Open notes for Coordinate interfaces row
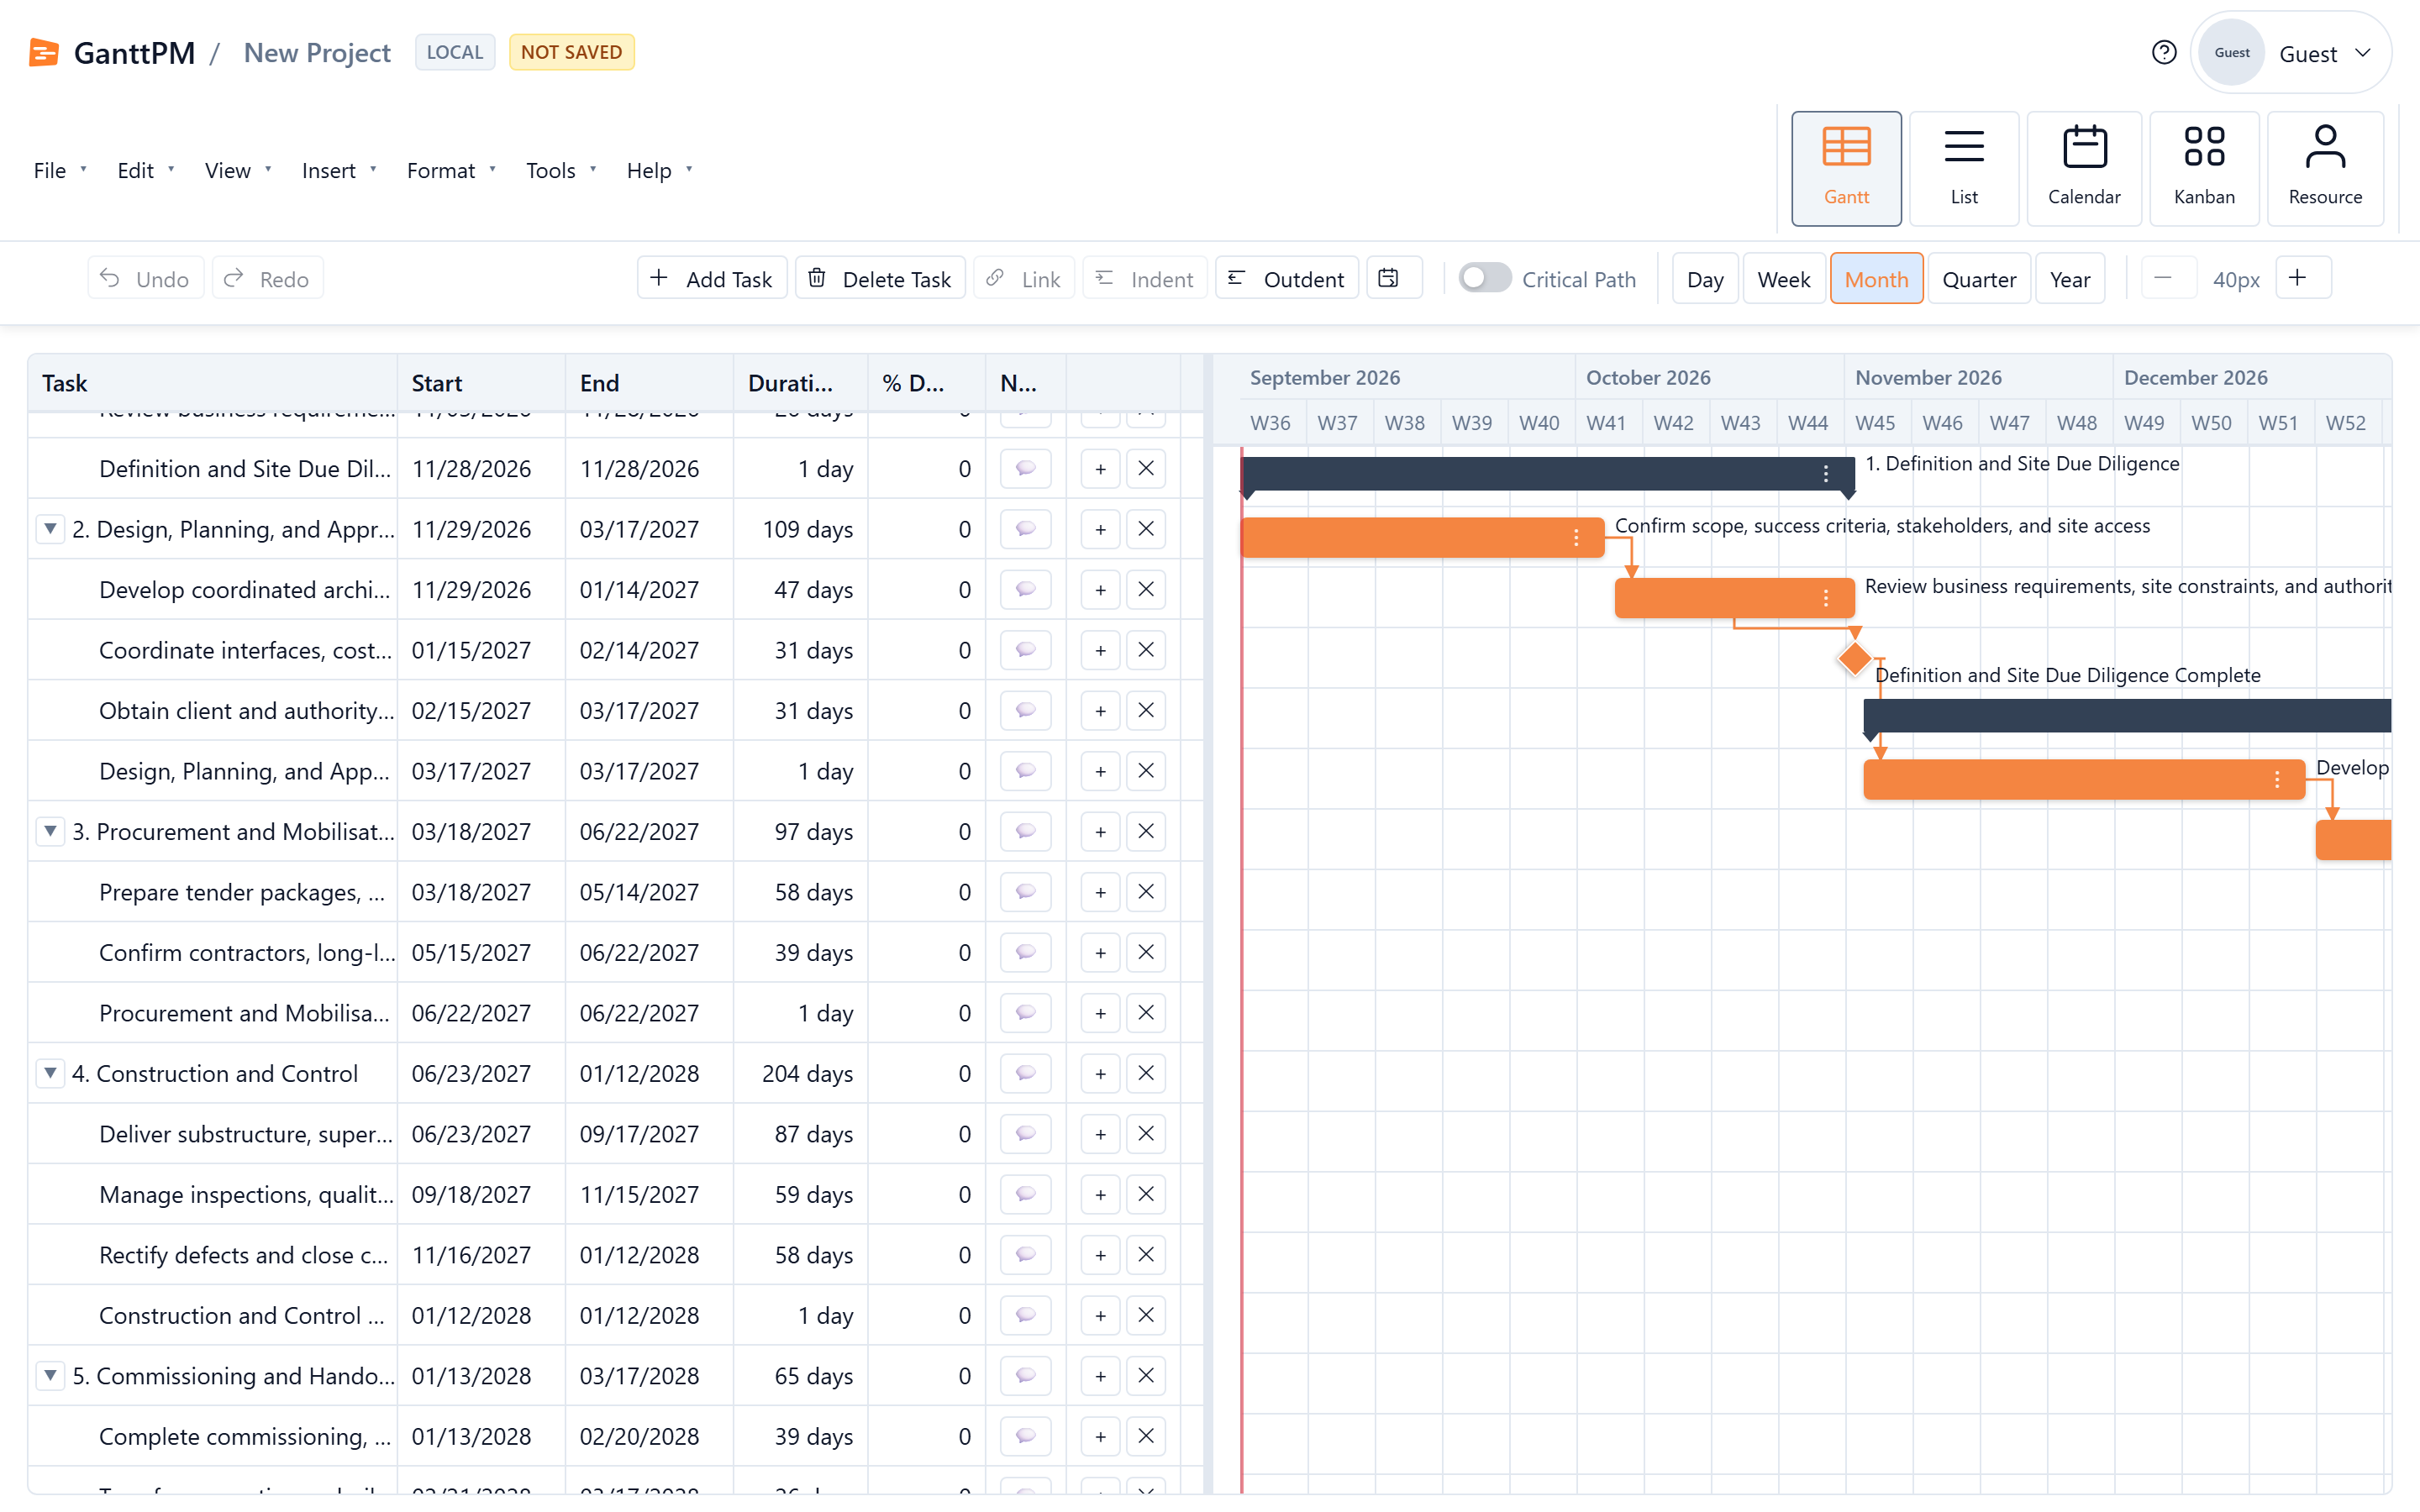This screenshot has height=1512, width=2420. click(1026, 650)
